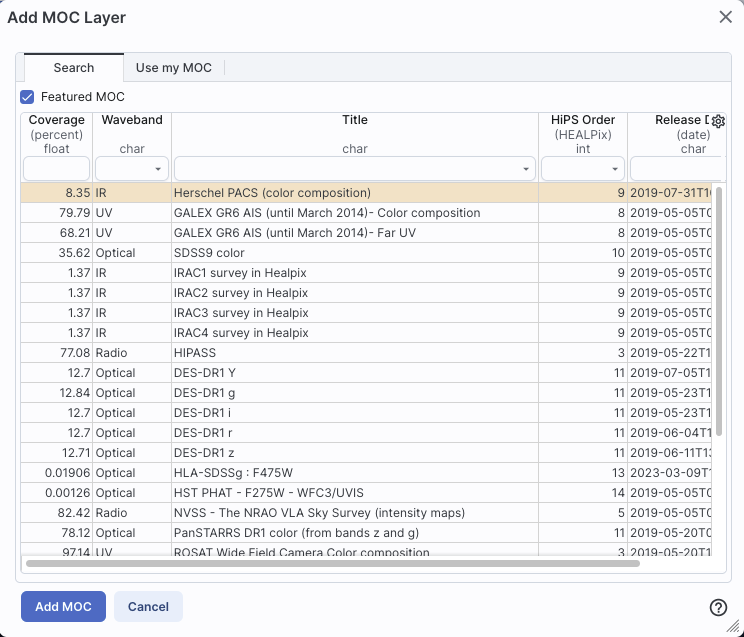Click the Cancel button
The image size is (744, 637).
pos(148,607)
